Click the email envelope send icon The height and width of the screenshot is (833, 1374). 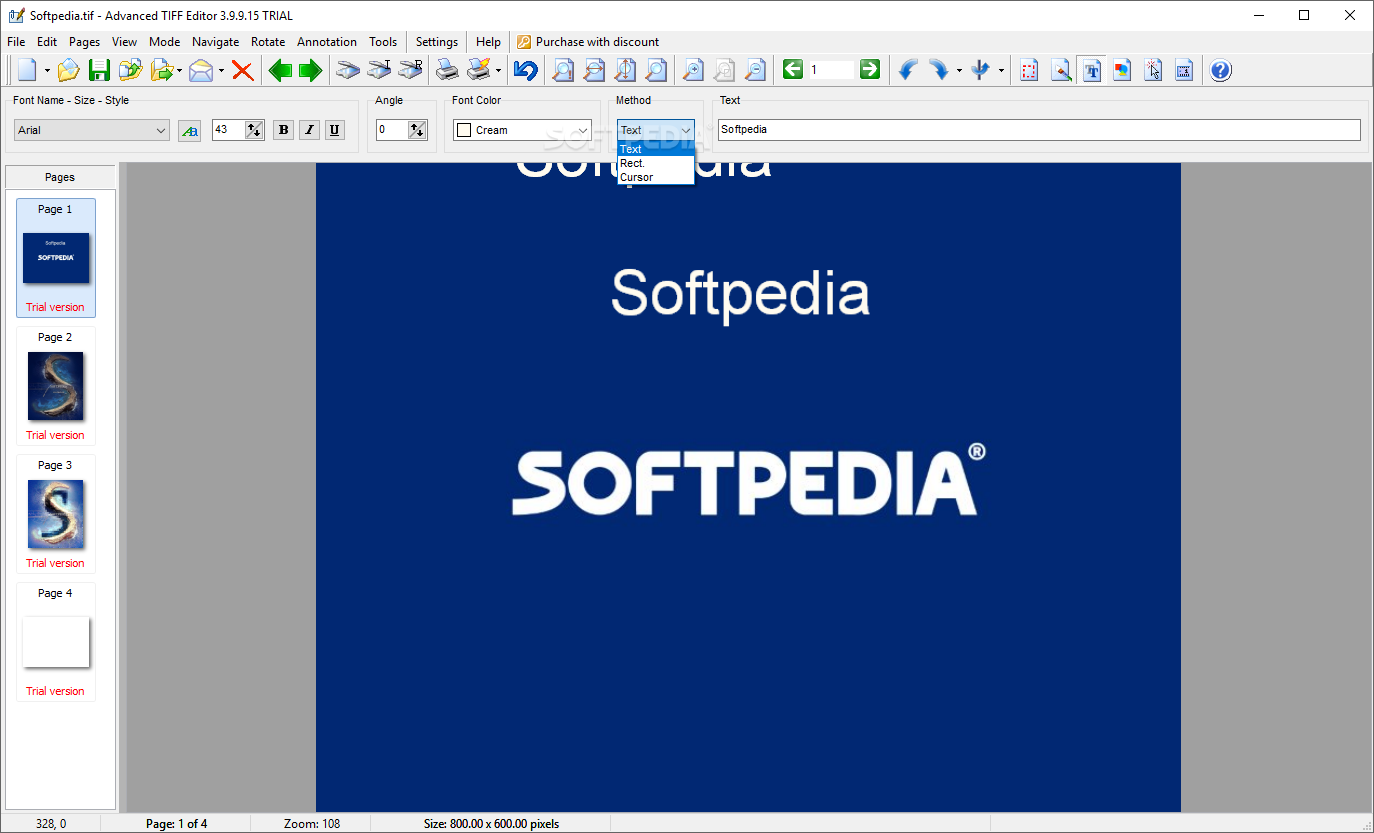click(x=201, y=70)
